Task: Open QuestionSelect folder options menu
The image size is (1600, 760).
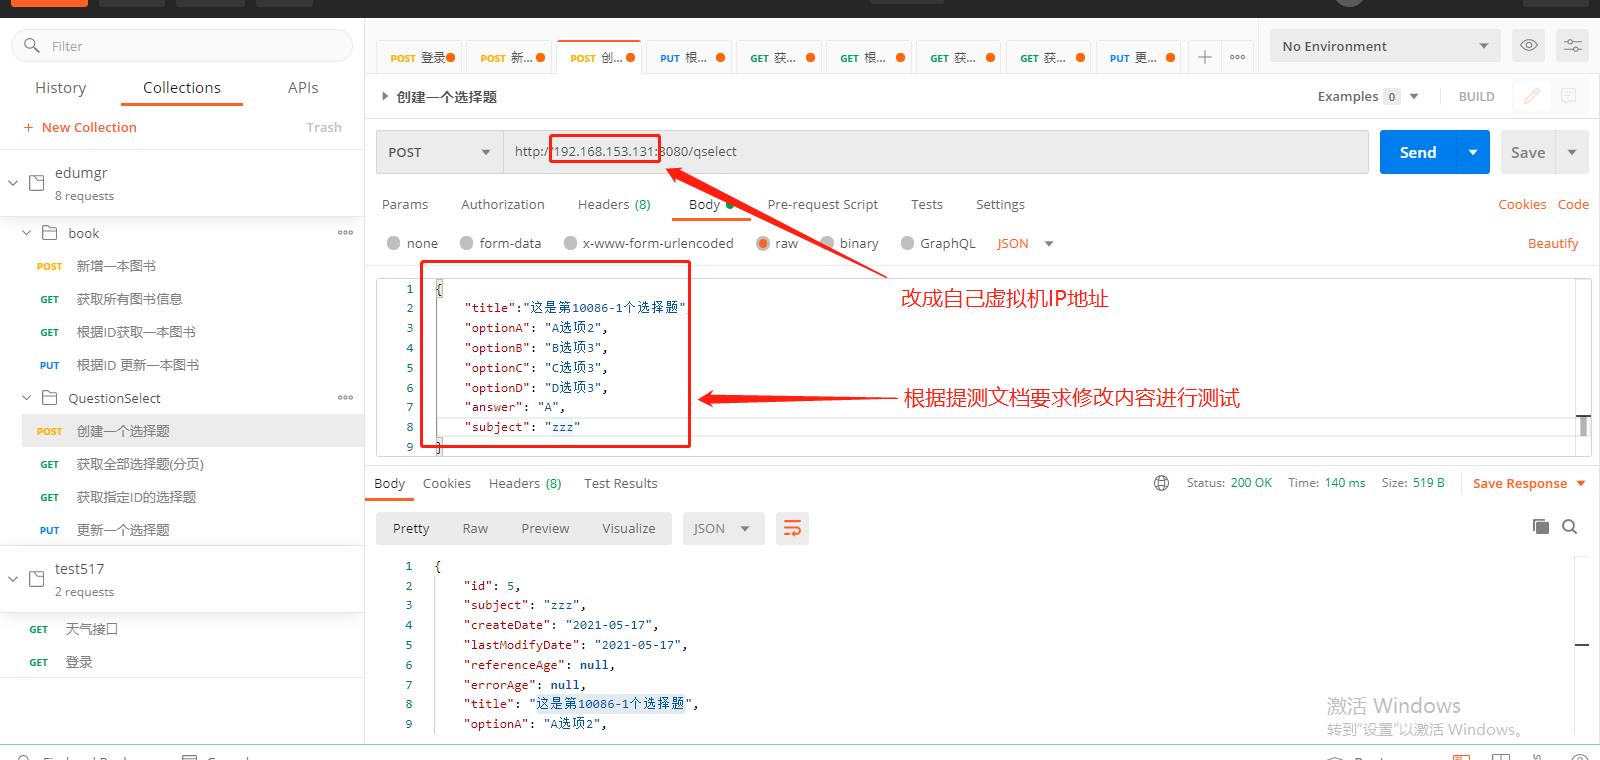Action: [345, 397]
